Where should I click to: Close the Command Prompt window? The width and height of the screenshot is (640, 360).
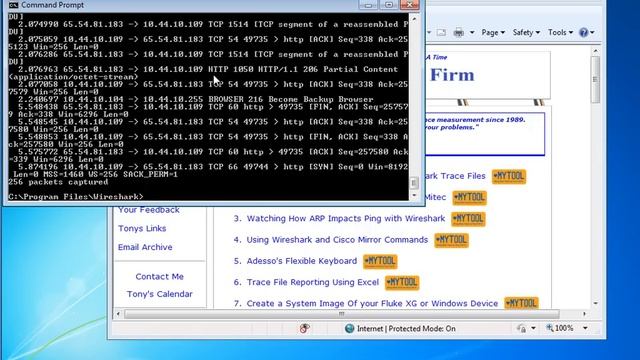tap(409, 5)
